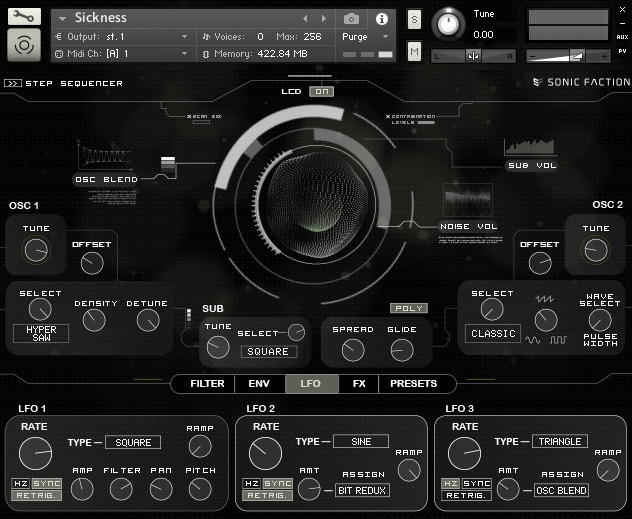Open the AUX sends view
This screenshot has width=632, height=519.
(622, 37)
